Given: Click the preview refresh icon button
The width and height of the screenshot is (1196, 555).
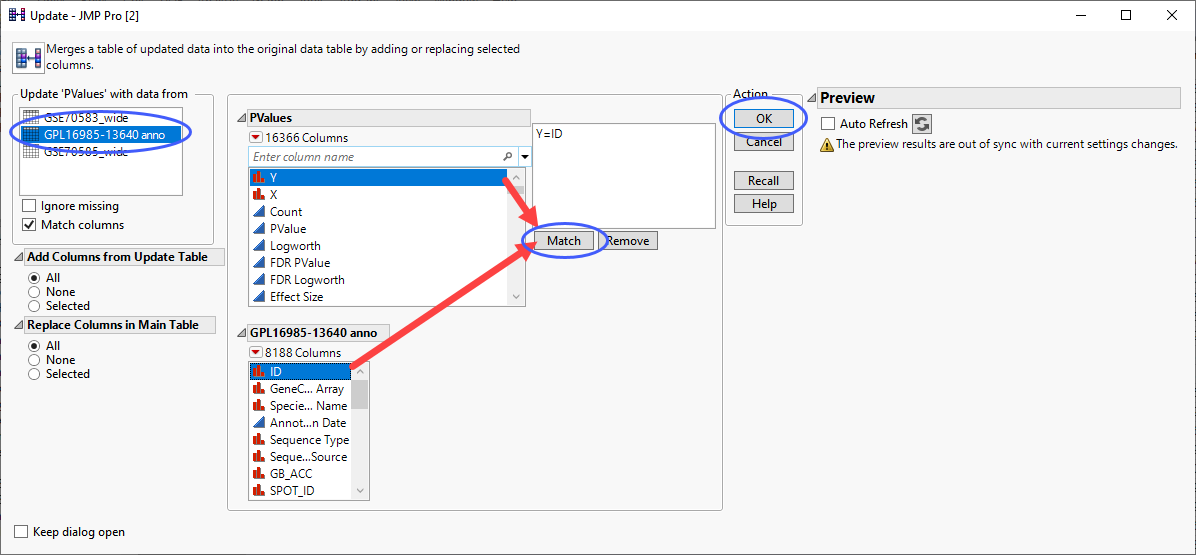Looking at the screenshot, I should point(922,124).
